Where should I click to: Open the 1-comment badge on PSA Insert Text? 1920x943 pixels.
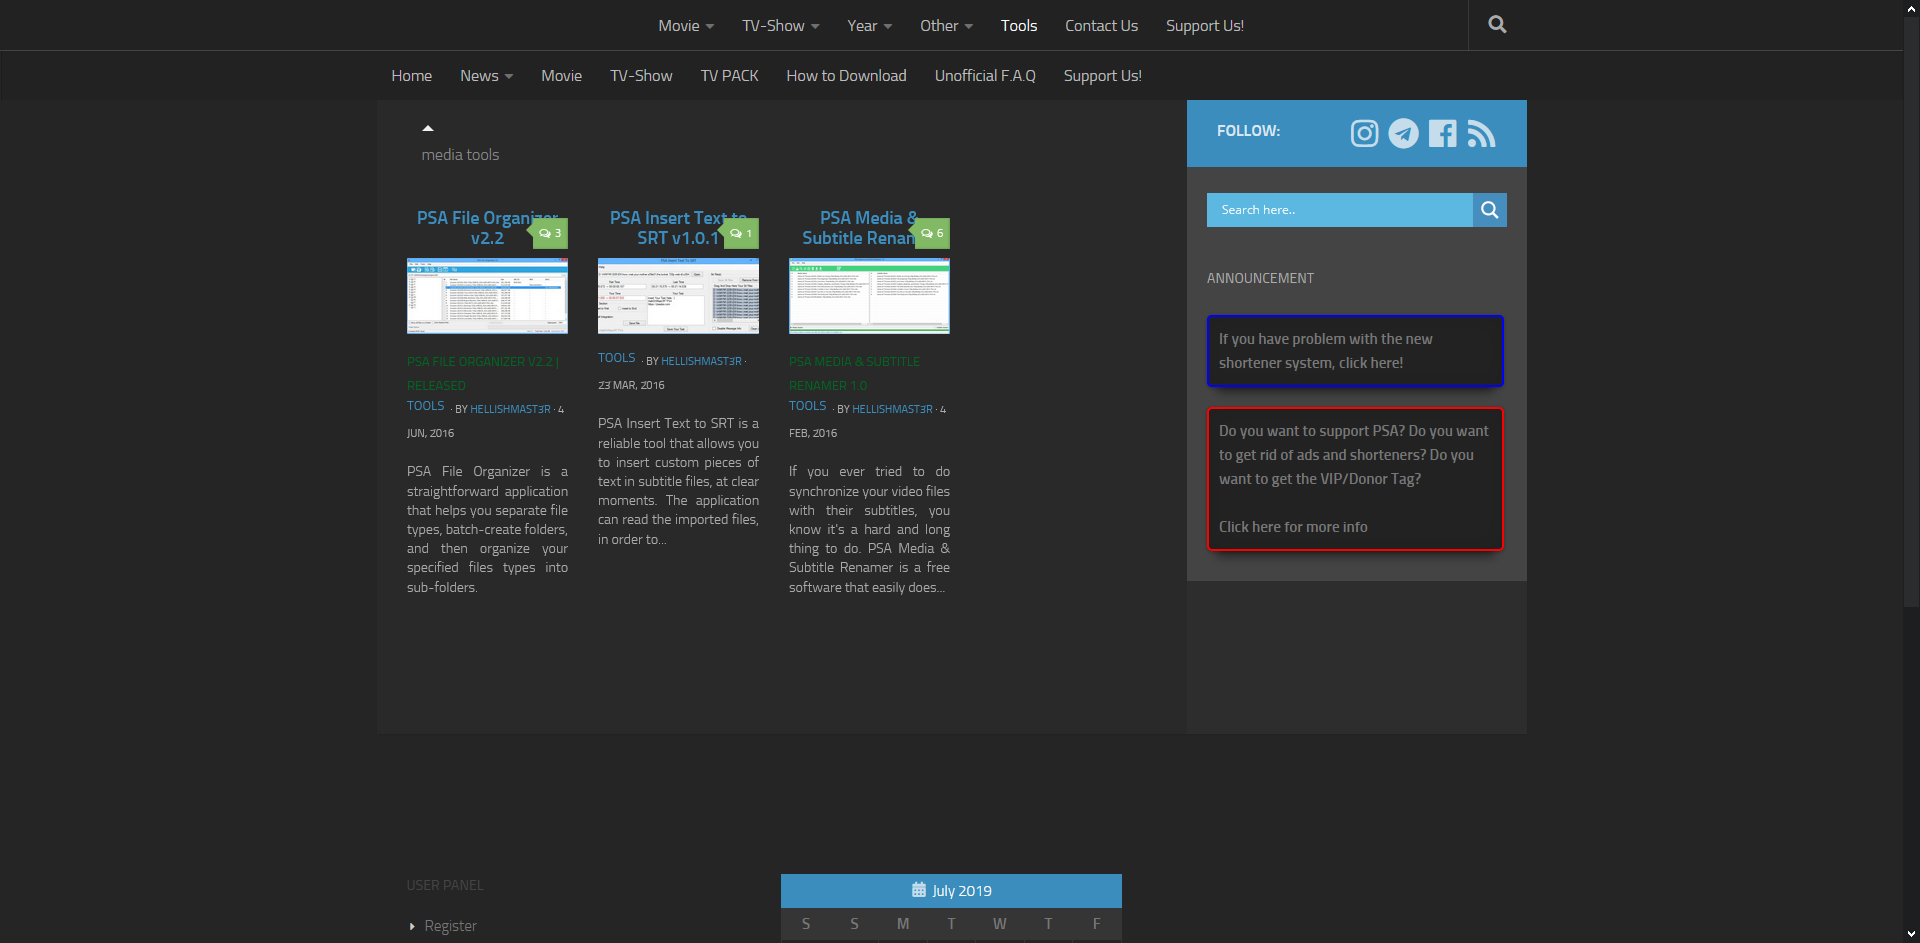coord(740,233)
